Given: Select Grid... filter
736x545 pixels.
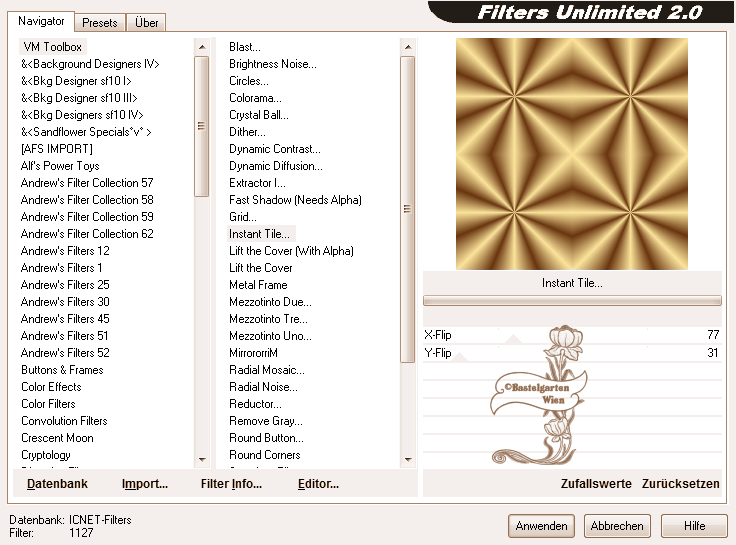Looking at the screenshot, I should pos(243,217).
